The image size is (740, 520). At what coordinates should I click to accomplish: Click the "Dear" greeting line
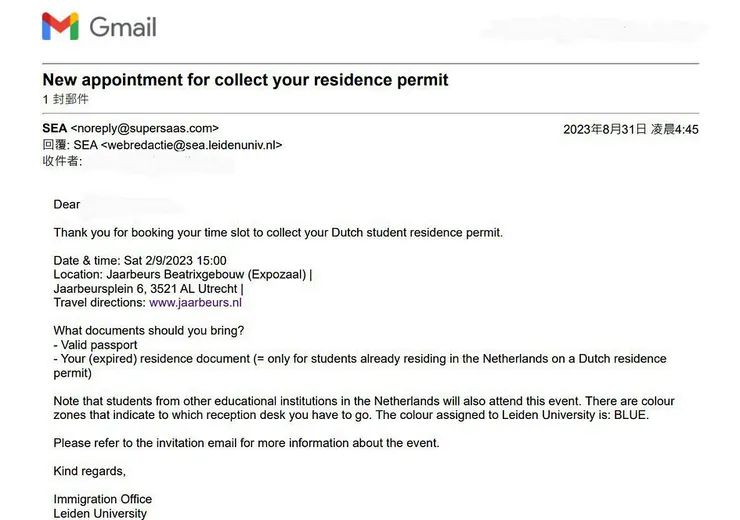67,205
